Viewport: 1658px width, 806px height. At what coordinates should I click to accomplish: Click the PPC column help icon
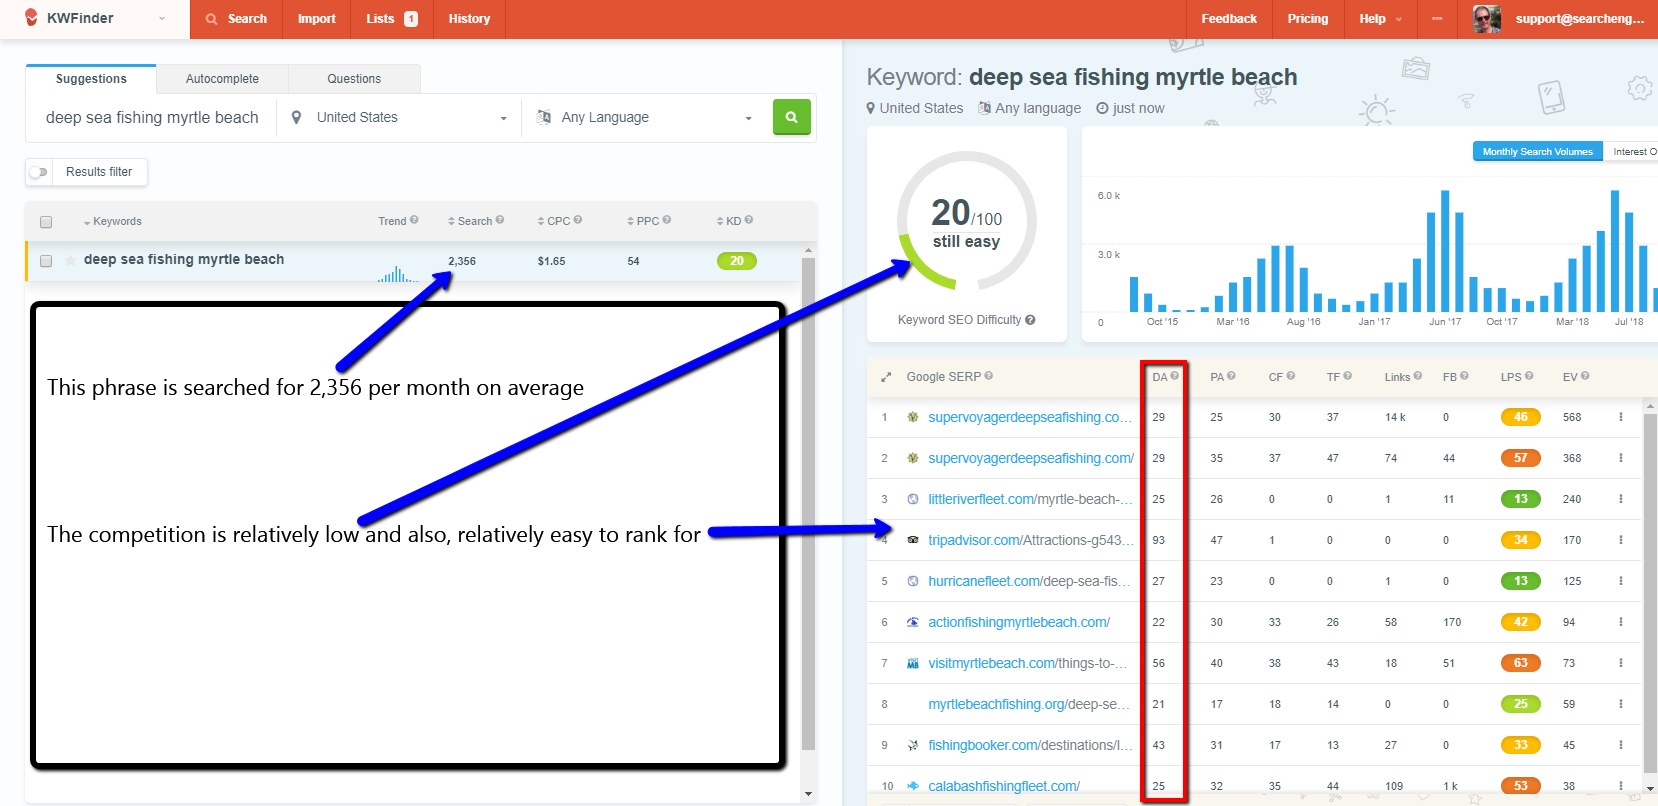point(667,220)
